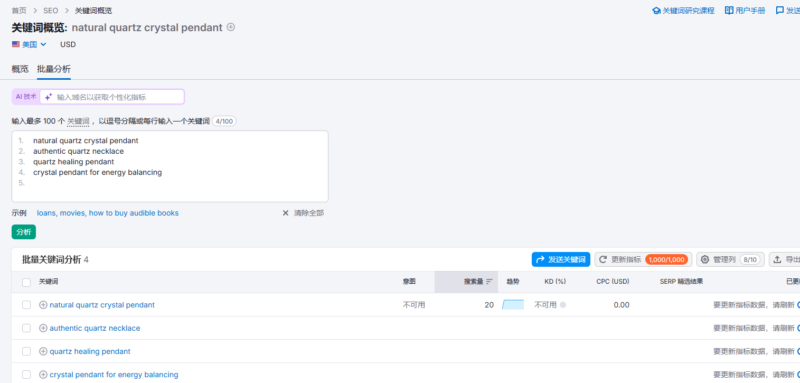Click the 意图 column header
The image size is (800, 383).
click(409, 282)
